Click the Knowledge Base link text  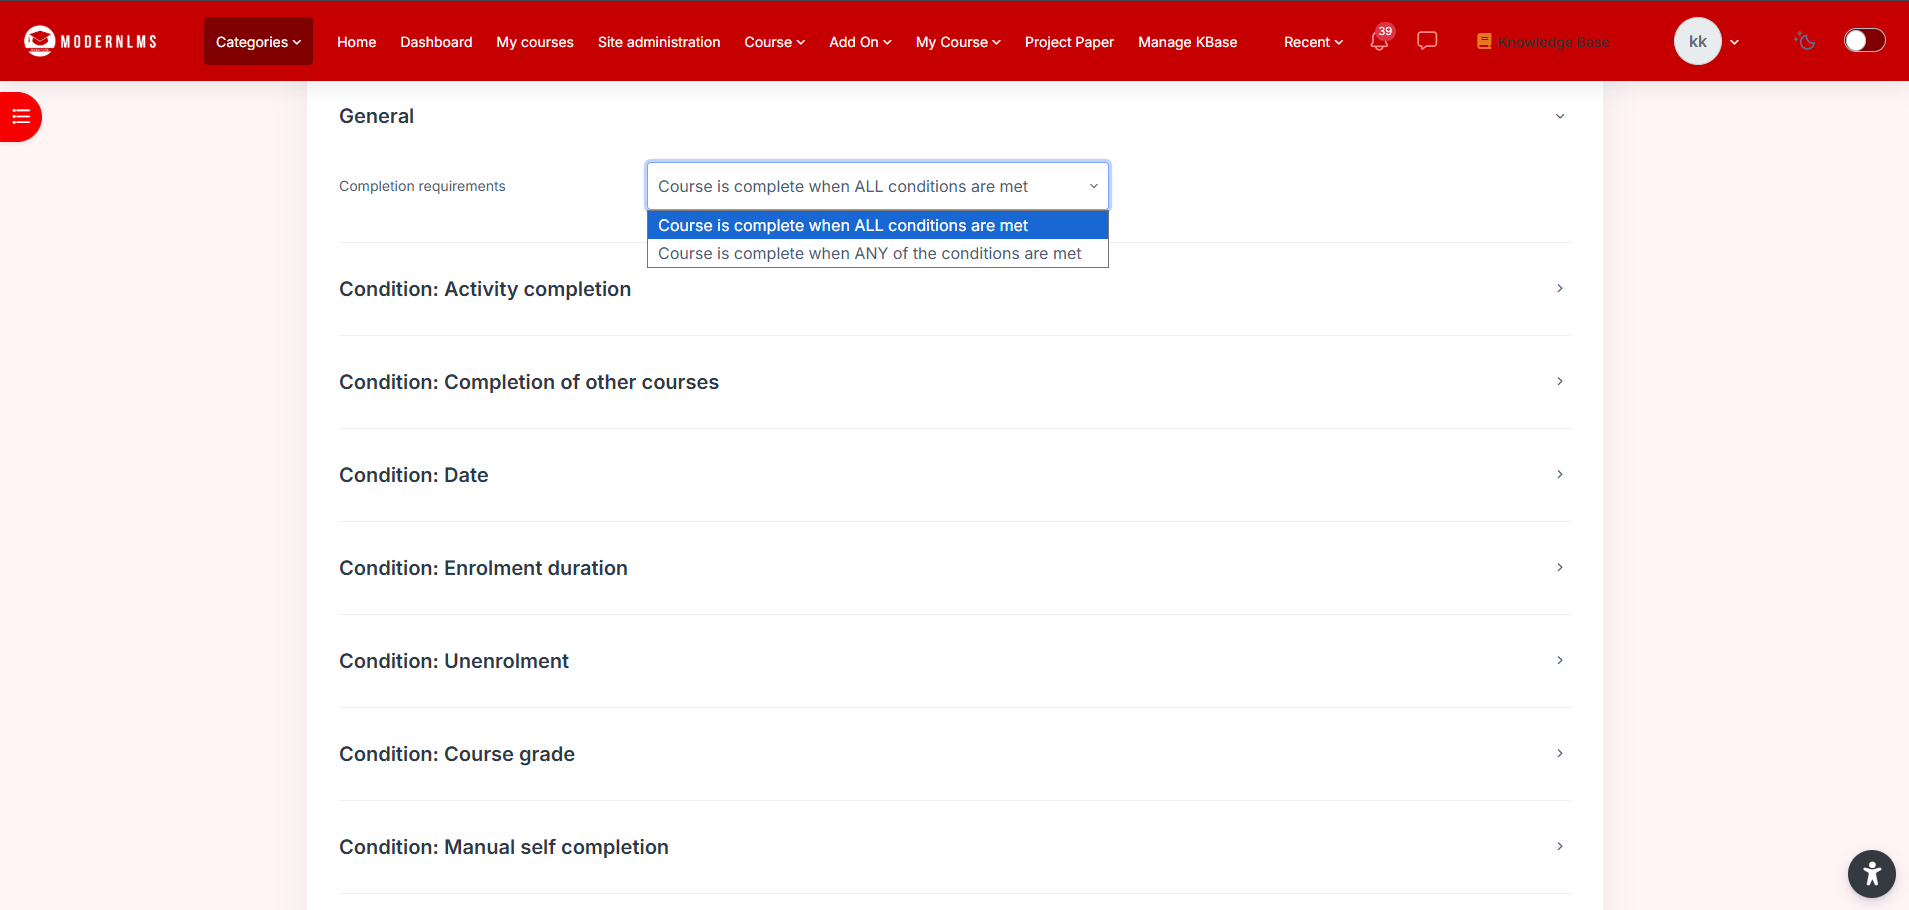click(x=1553, y=42)
